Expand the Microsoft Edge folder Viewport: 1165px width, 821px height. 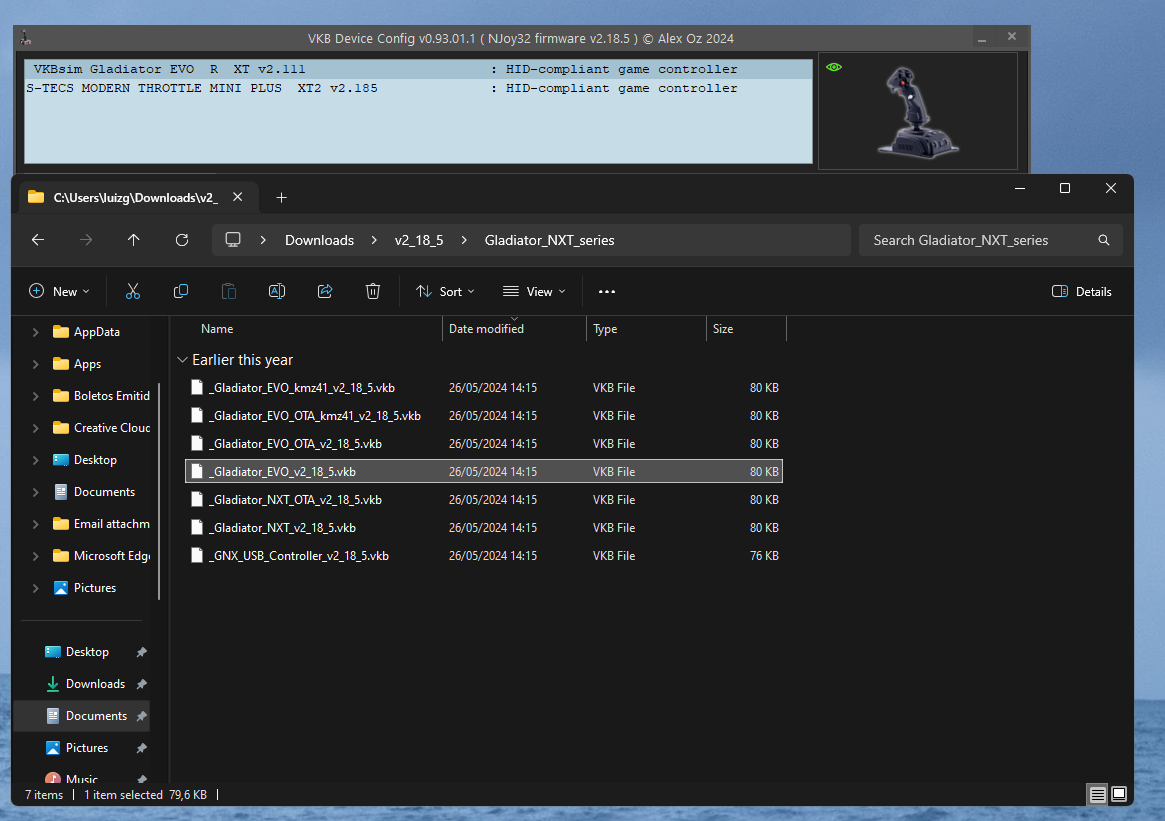click(36, 556)
